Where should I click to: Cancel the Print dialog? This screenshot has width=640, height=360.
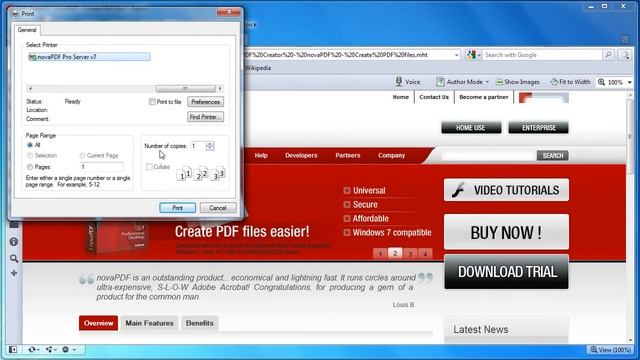(218, 208)
